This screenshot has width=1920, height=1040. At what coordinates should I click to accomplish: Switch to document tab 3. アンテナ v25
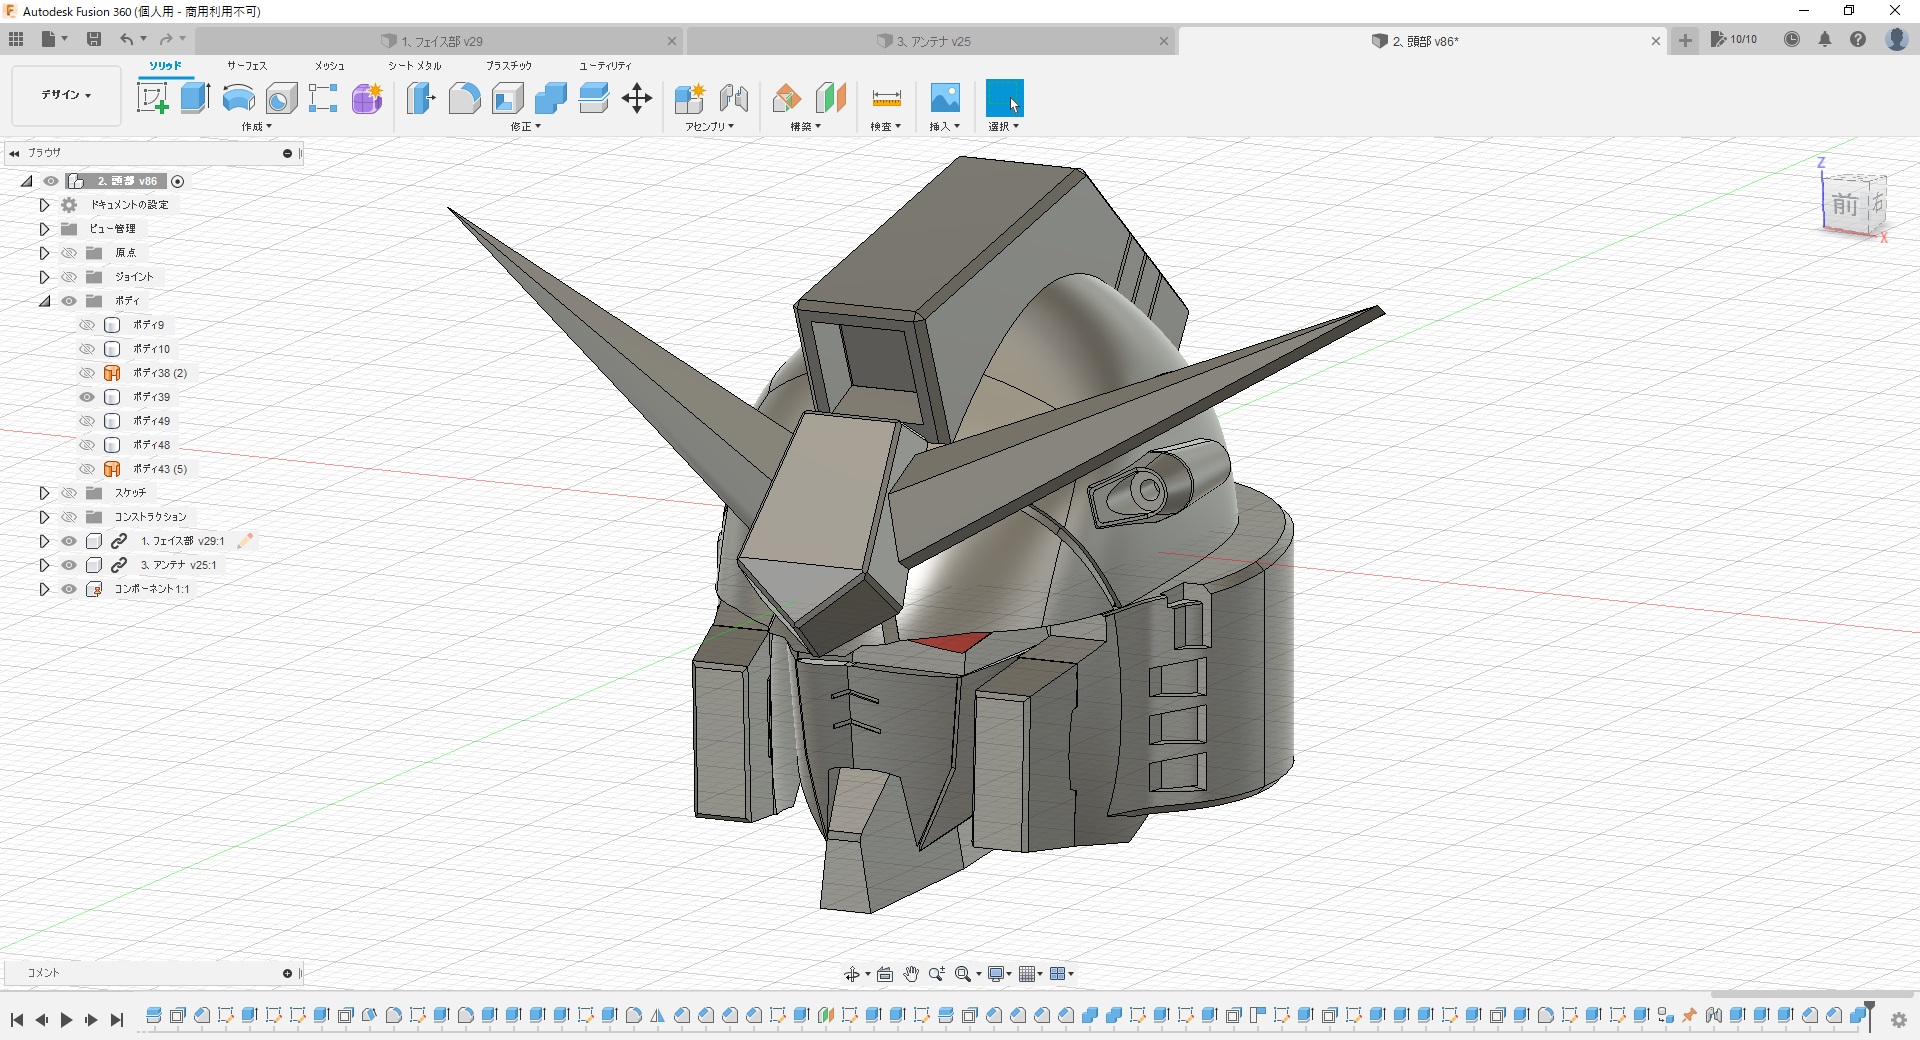click(x=933, y=41)
